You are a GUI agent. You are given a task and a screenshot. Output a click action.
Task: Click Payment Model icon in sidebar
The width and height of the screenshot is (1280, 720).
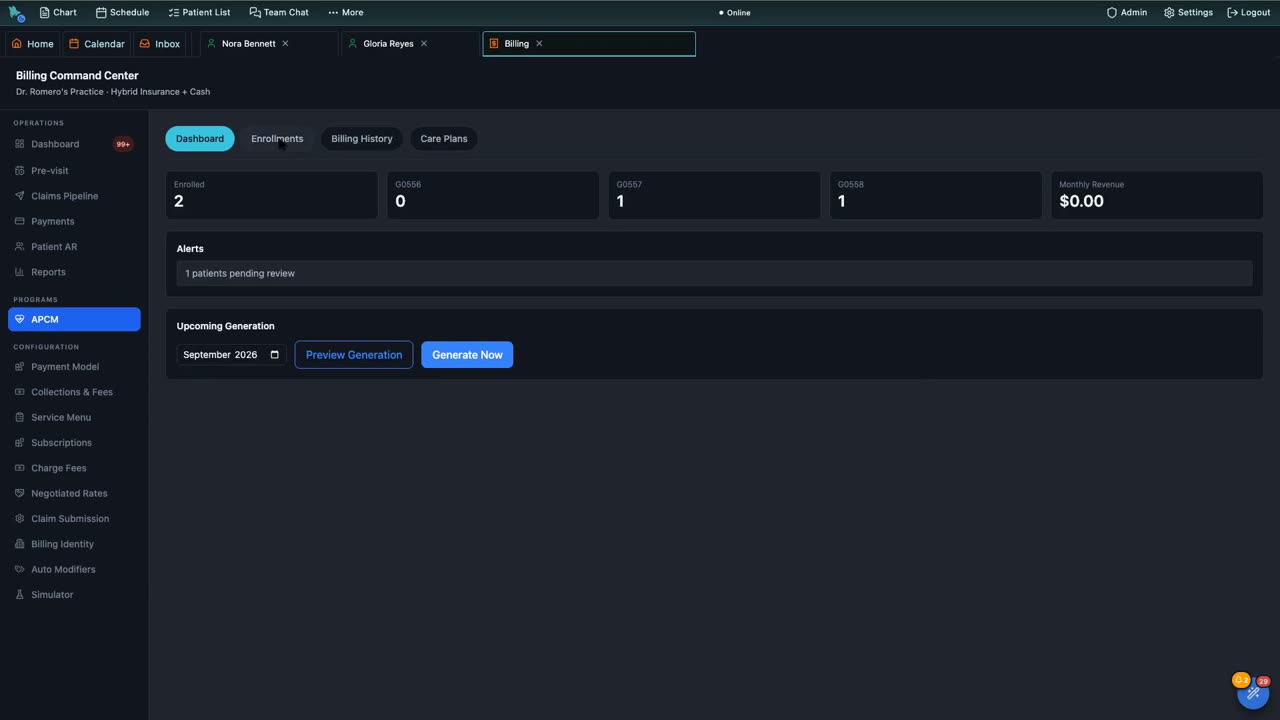tap(20, 367)
